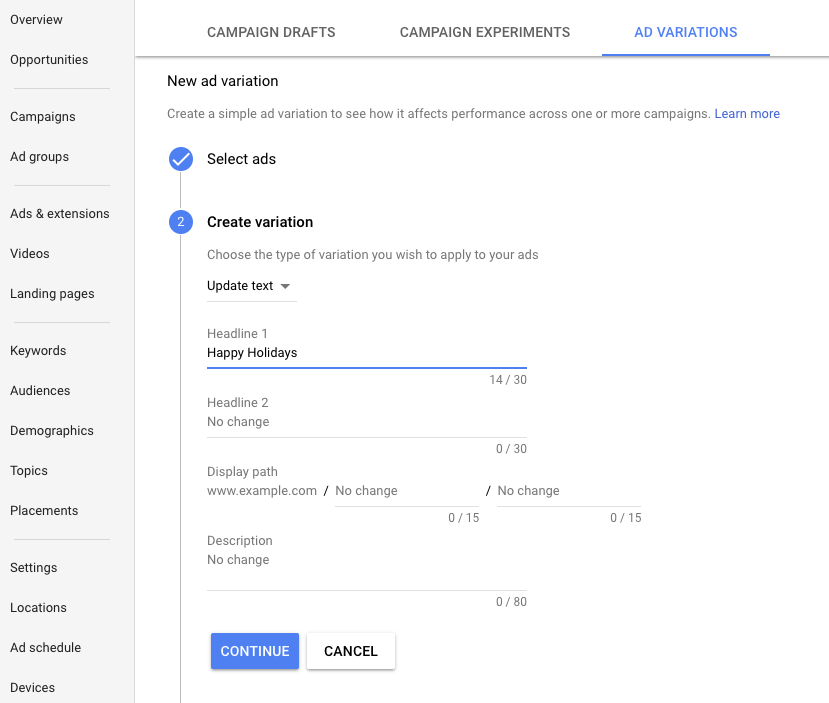Click into the Headline 1 field
Image resolution: width=829 pixels, height=703 pixels.
pyautogui.click(x=366, y=353)
